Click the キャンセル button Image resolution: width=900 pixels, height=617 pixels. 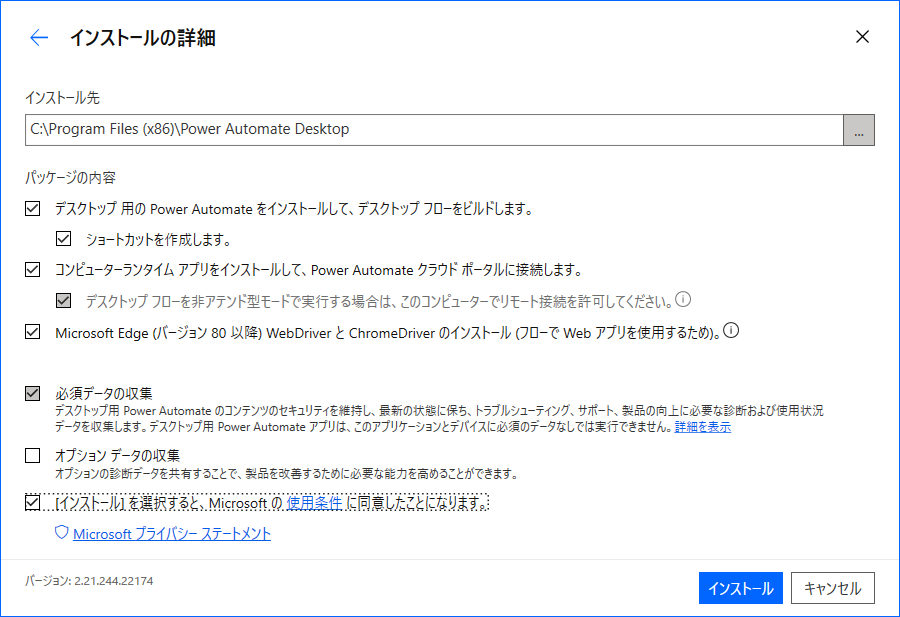click(x=832, y=588)
